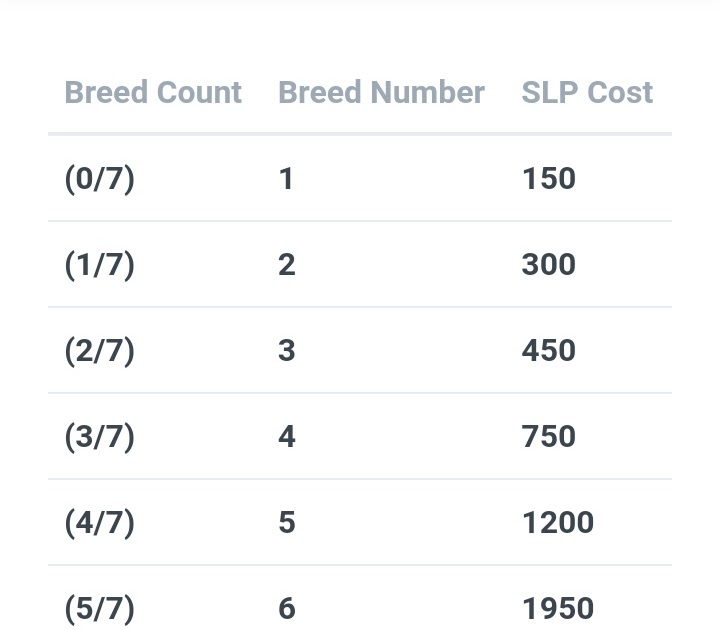Click the 150 SLP cost value
Screen dimensions: 720x630
pyautogui.click(x=549, y=179)
